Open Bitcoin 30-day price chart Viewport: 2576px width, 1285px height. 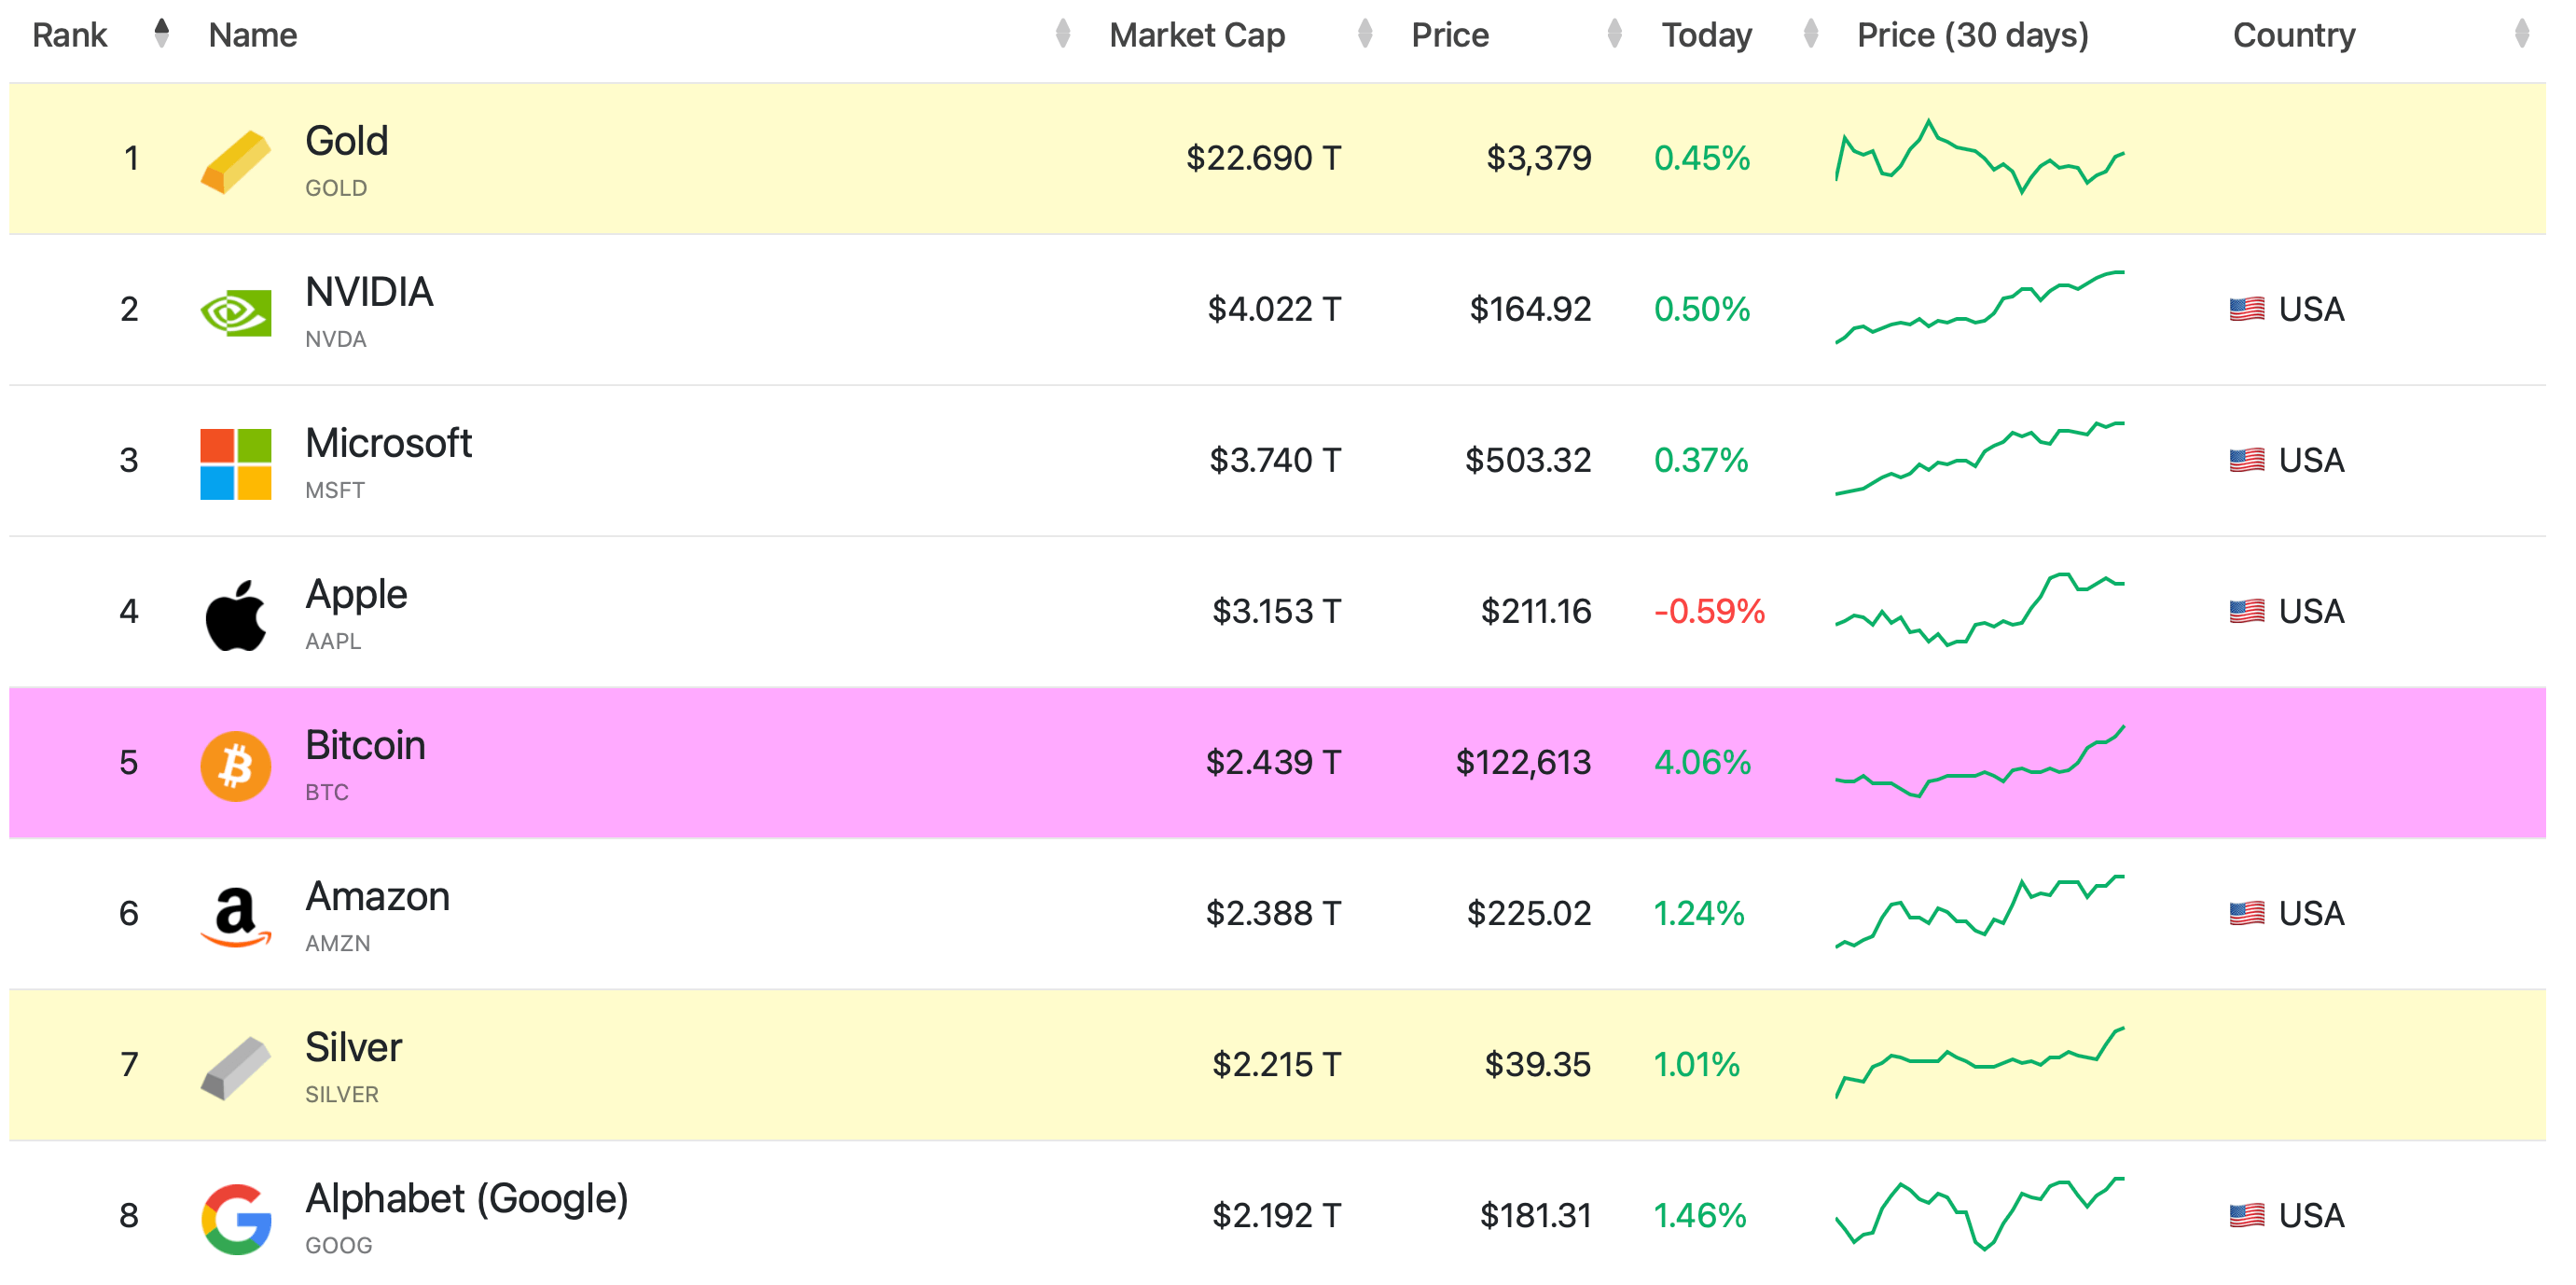pos(1979,761)
